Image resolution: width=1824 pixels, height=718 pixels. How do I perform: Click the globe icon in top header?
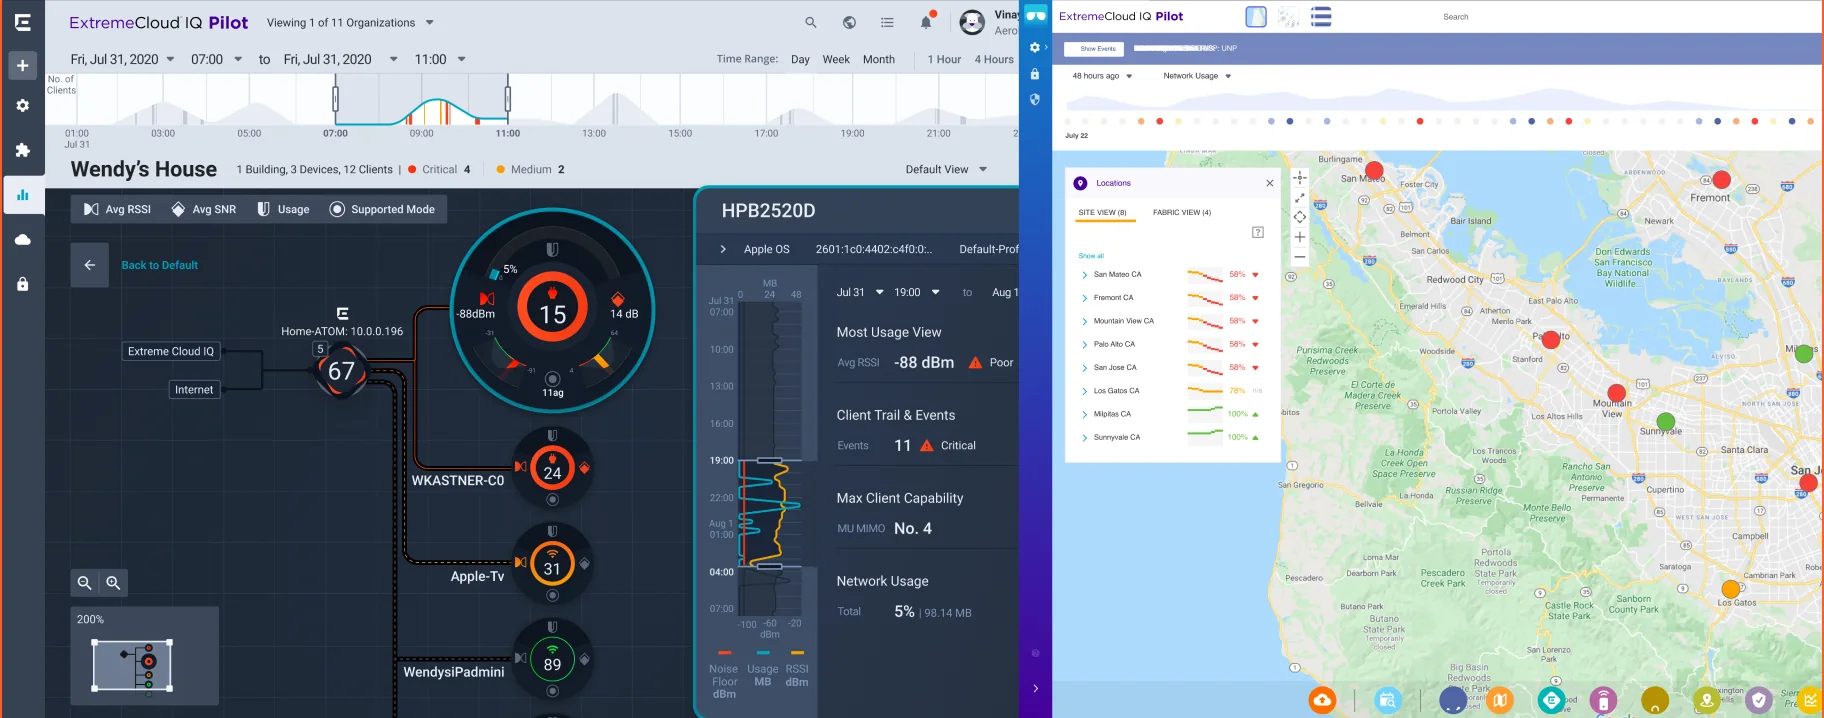(x=849, y=22)
